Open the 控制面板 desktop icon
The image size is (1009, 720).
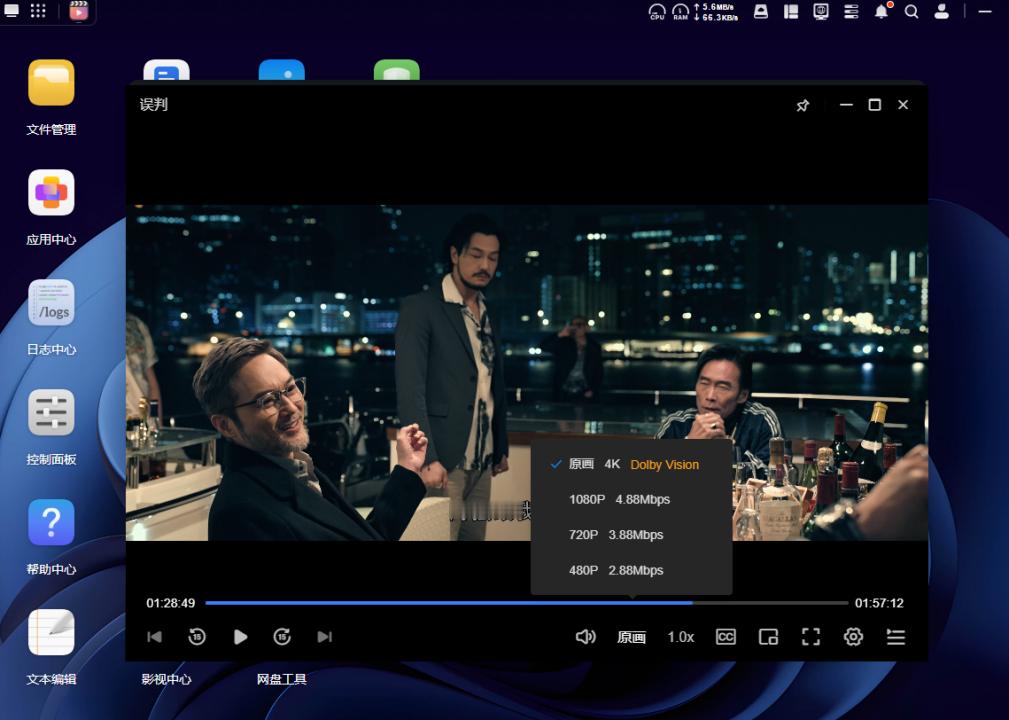click(x=51, y=412)
